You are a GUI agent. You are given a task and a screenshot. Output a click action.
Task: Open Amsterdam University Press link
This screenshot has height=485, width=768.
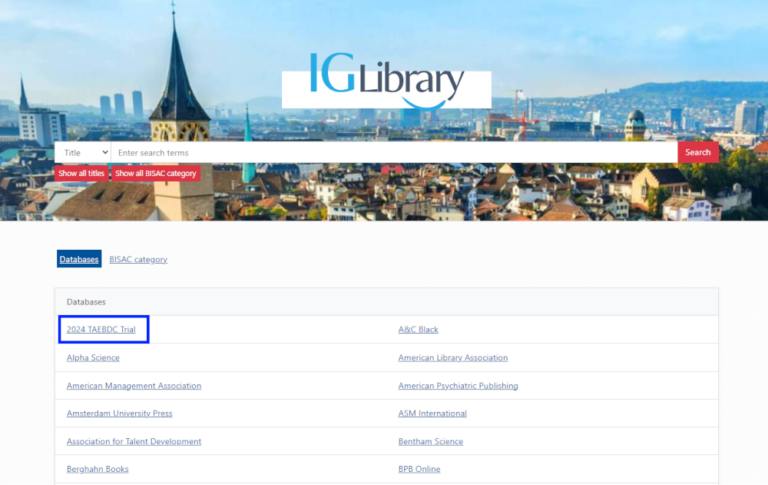pos(120,413)
